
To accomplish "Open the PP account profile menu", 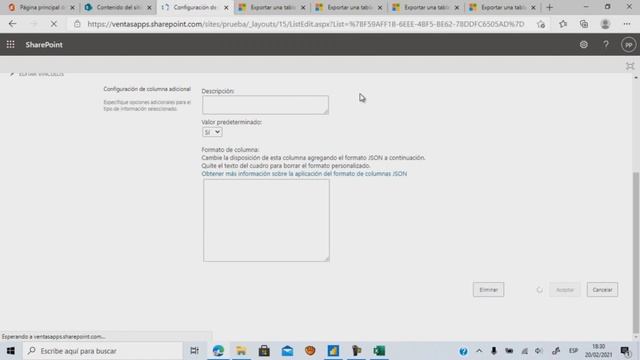I will [x=629, y=44].
